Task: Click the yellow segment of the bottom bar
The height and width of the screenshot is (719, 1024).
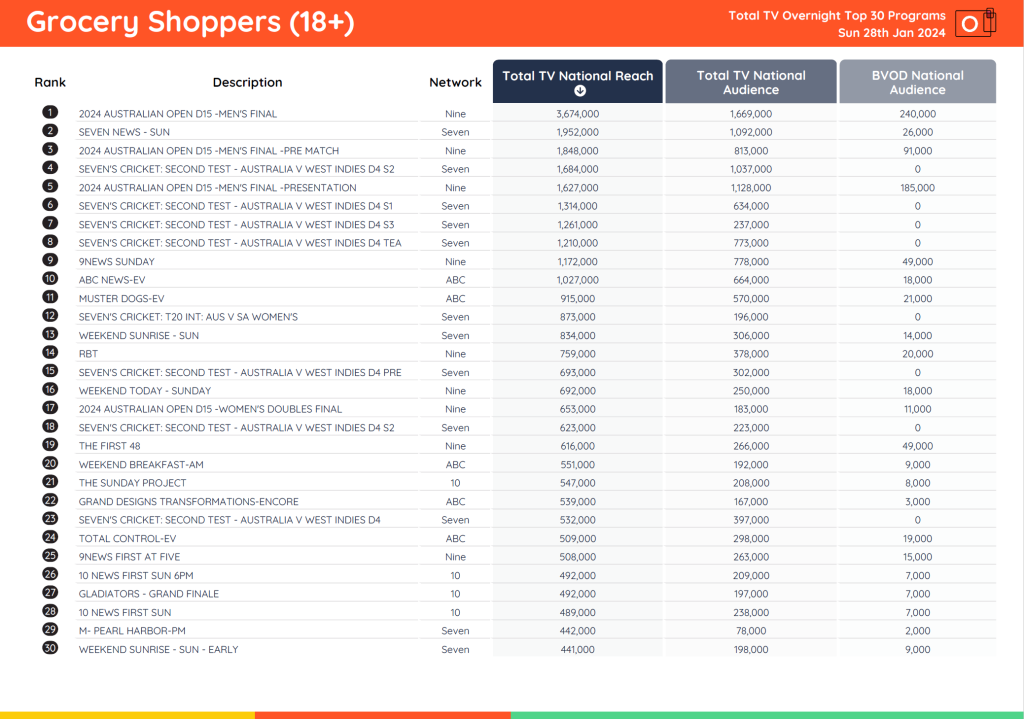Action: point(127,715)
